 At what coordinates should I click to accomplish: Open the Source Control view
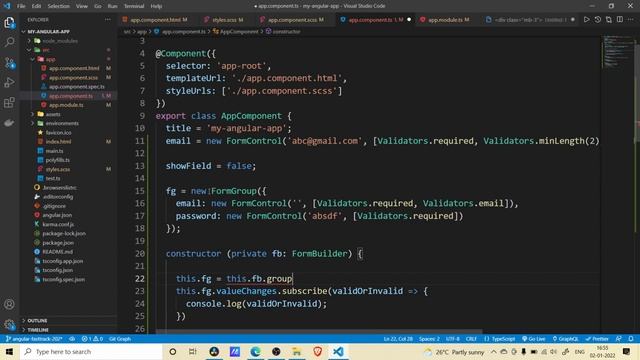pyautogui.click(x=9, y=62)
